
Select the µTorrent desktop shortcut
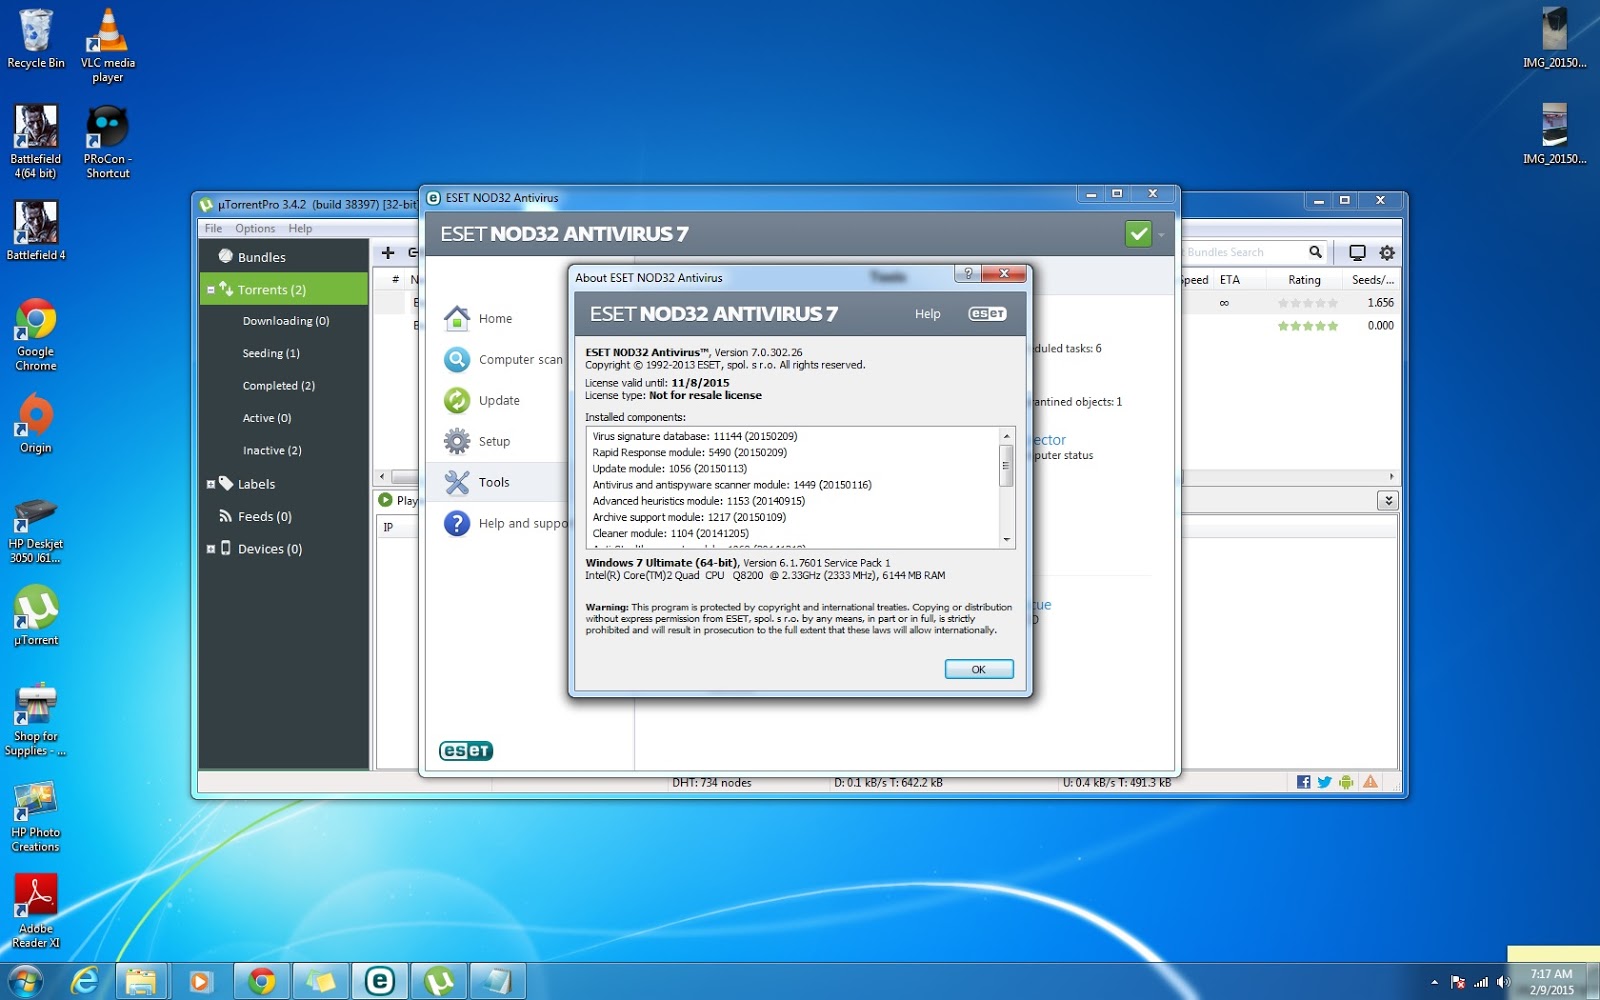36,615
